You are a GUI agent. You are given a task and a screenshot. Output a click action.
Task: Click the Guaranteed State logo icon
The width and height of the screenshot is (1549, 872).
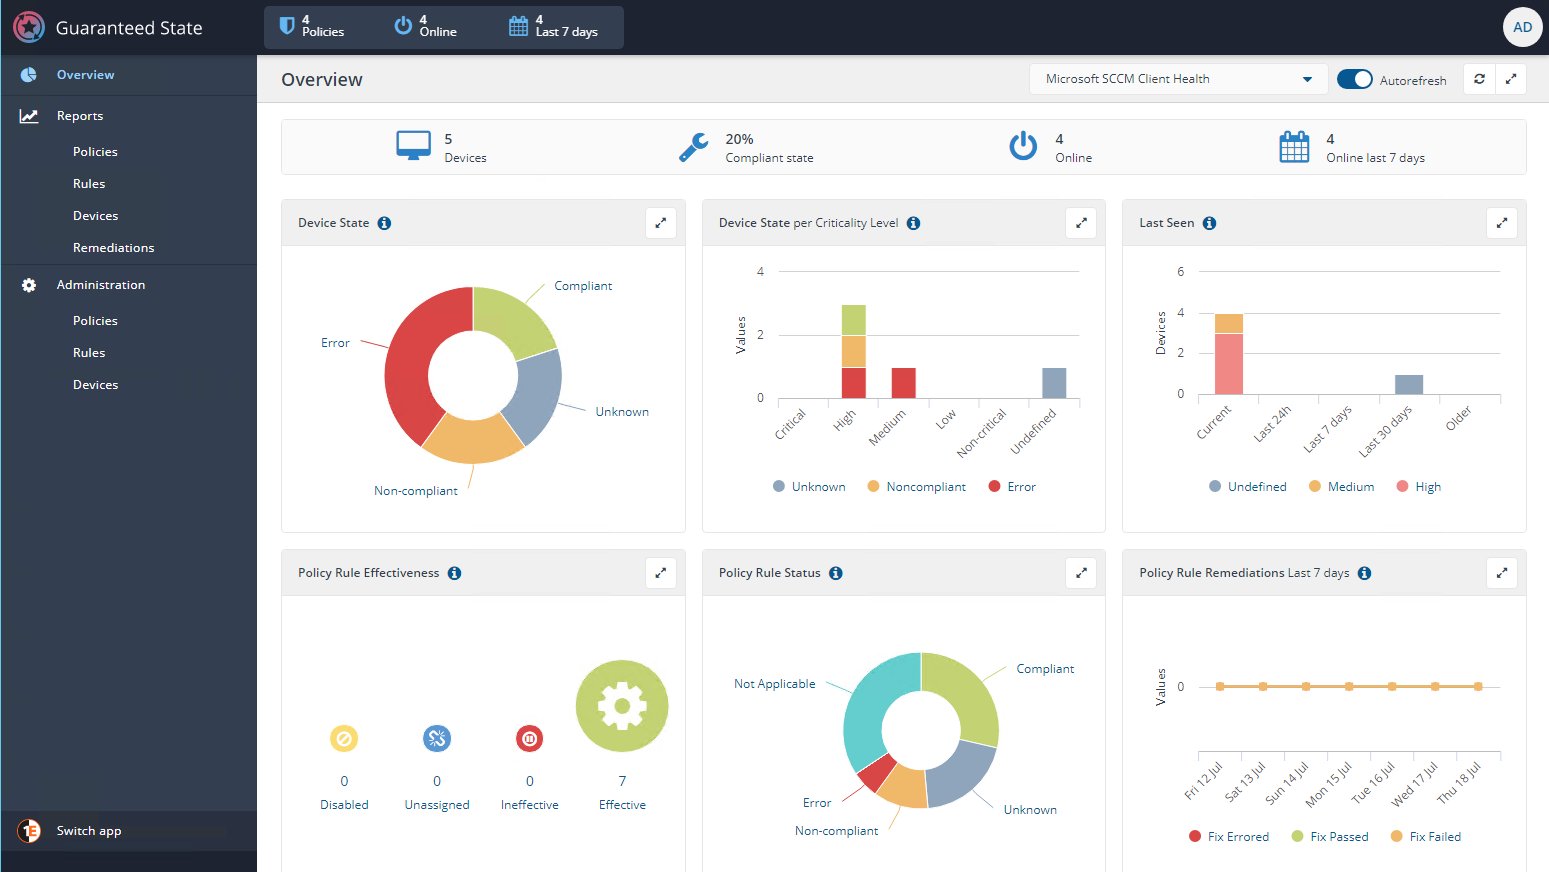29,27
